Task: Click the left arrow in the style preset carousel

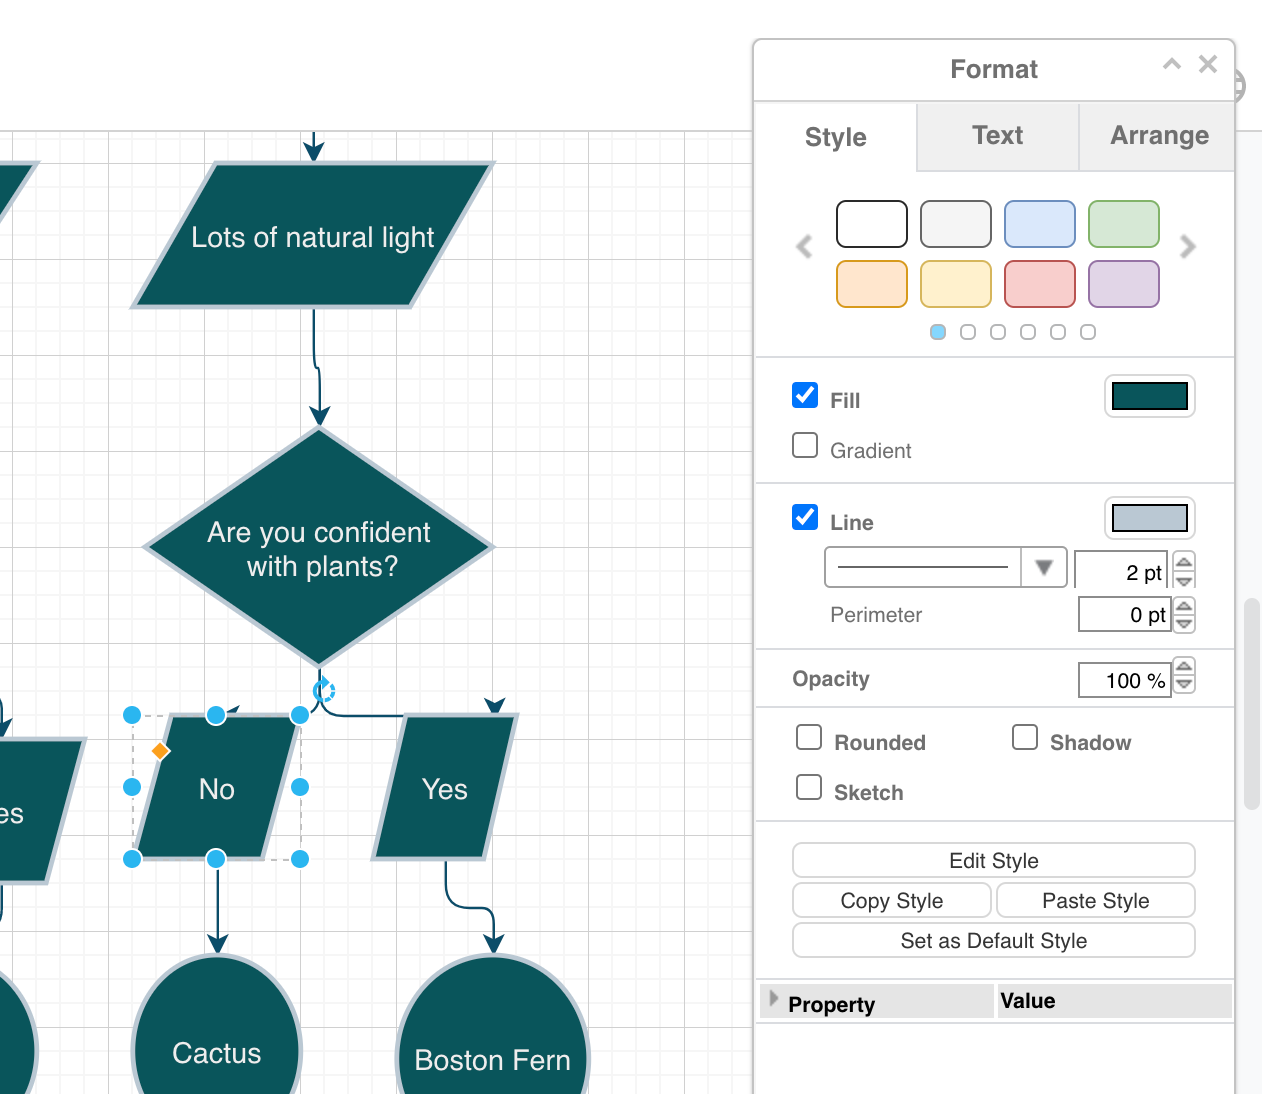Action: pyautogui.click(x=804, y=246)
